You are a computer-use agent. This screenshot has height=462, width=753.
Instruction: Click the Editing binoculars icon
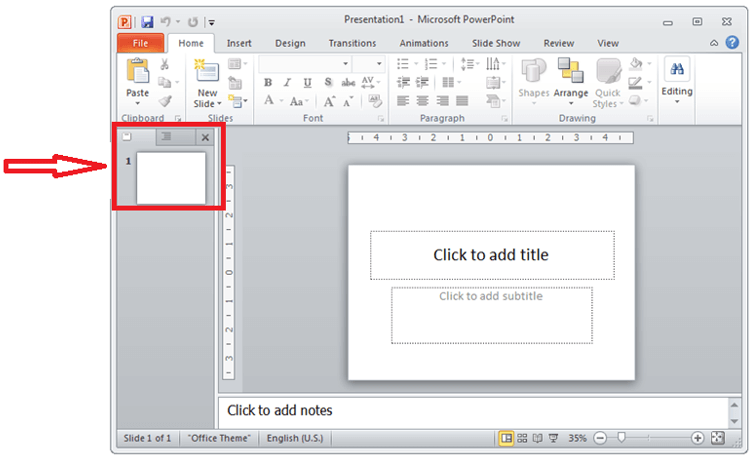676,70
